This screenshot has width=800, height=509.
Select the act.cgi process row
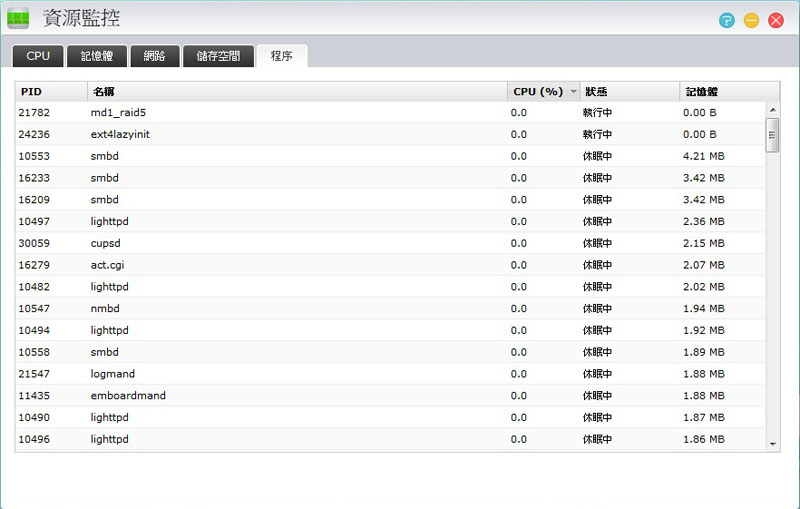point(390,265)
